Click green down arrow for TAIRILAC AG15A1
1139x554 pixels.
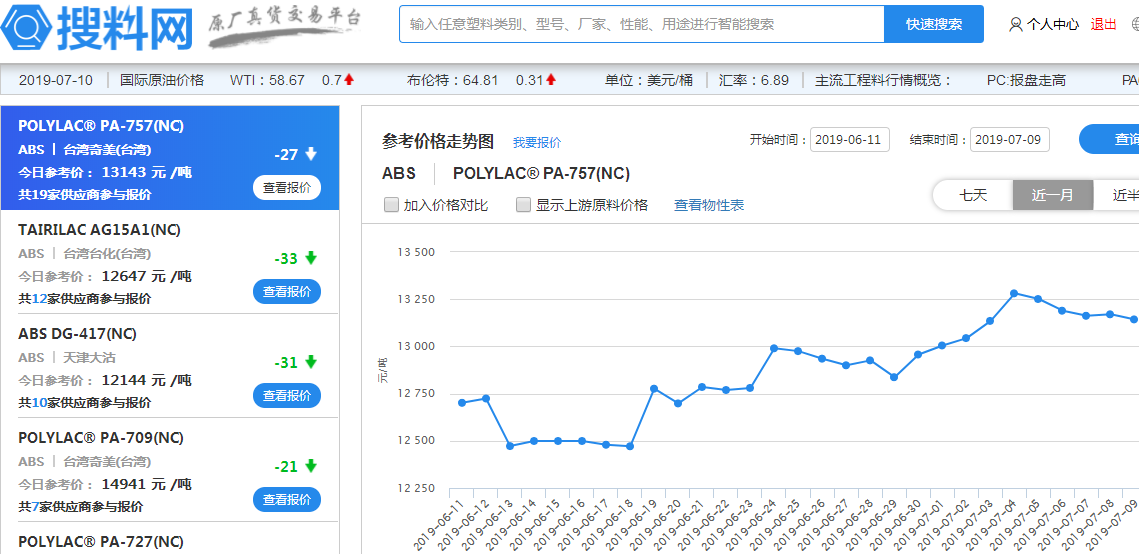pyautogui.click(x=311, y=258)
